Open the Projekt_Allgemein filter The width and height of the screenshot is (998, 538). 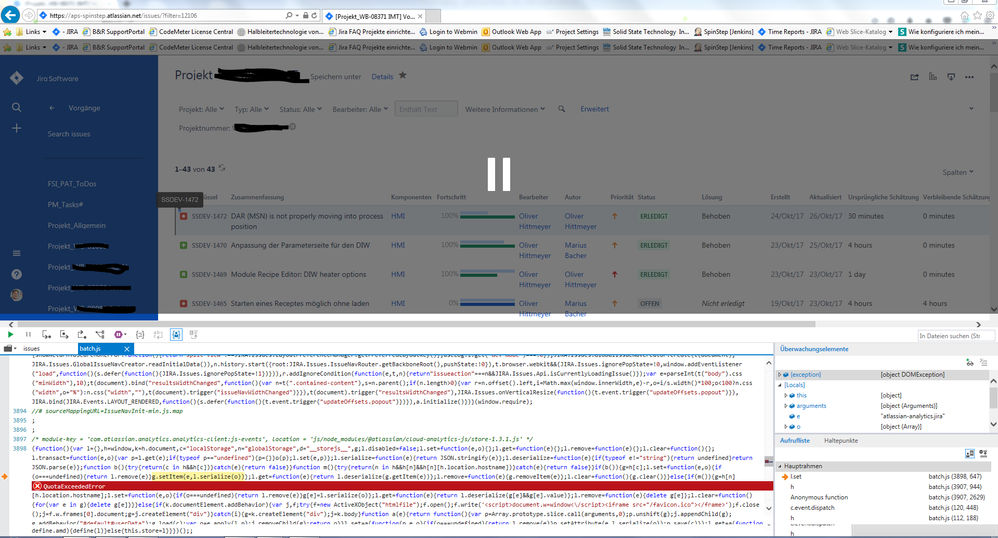[76, 225]
